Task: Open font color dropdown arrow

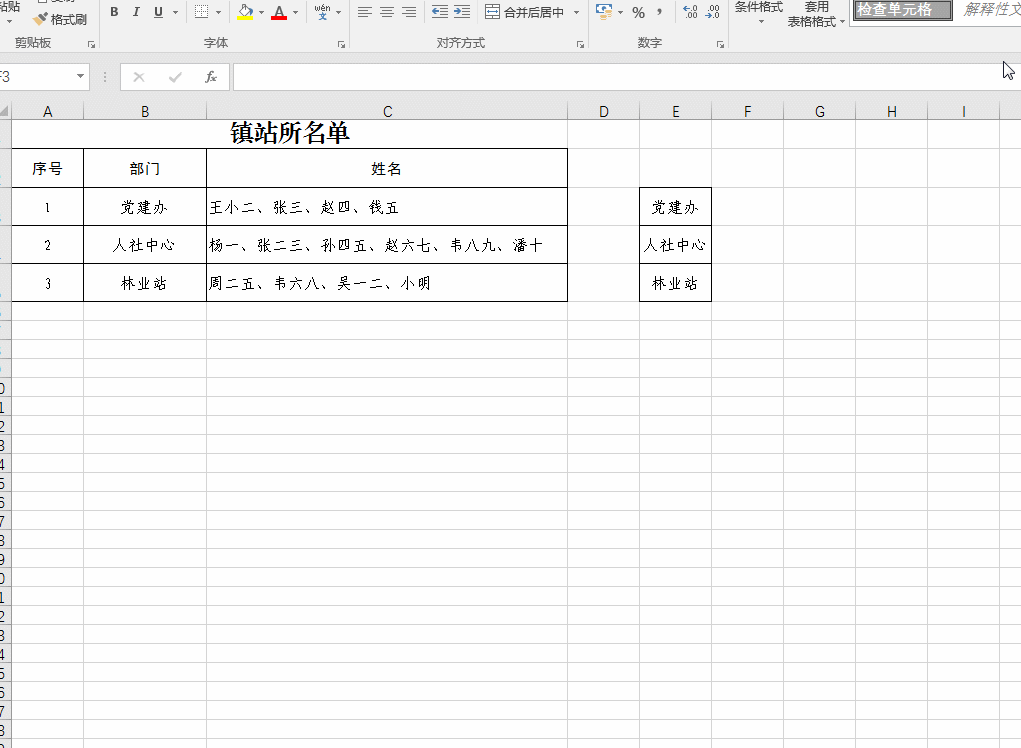Action: coord(295,12)
